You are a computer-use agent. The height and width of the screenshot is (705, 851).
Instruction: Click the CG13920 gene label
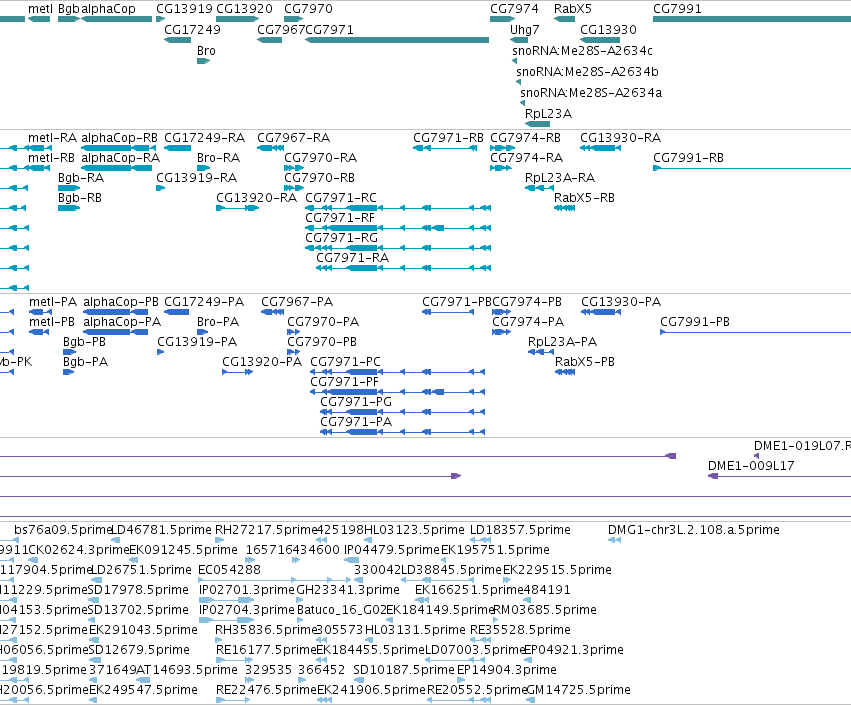tap(244, 9)
